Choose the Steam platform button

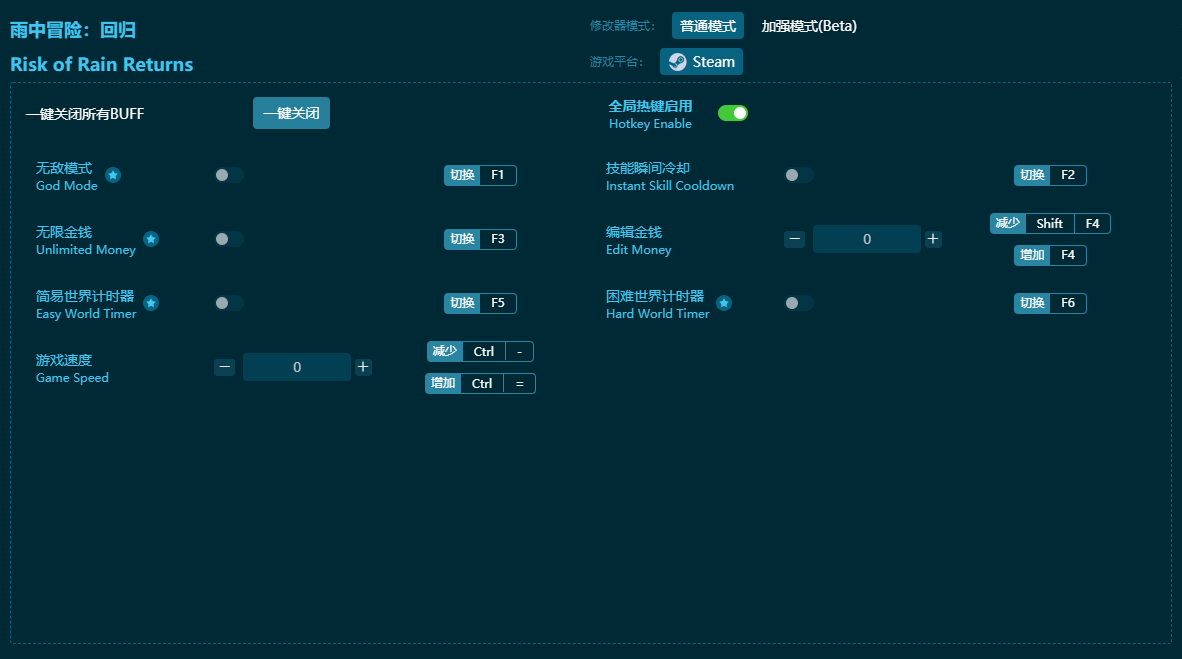701,62
